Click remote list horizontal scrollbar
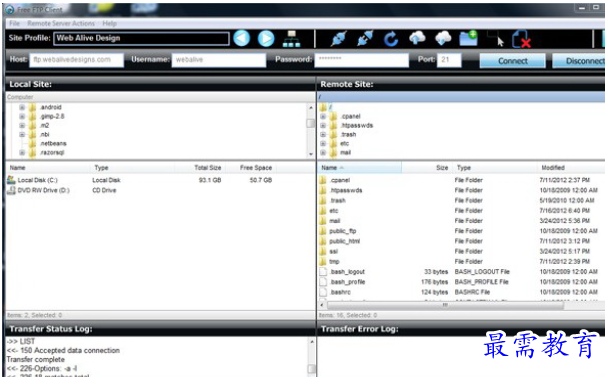The width and height of the screenshot is (605, 377). coord(445,305)
